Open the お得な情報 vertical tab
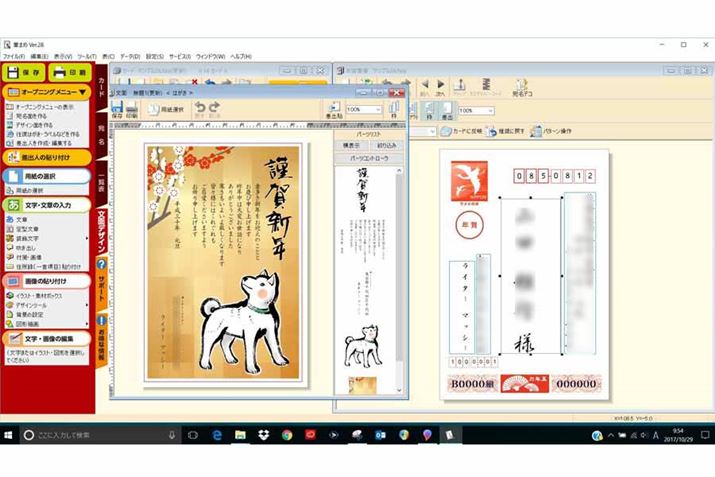The width and height of the screenshot is (715, 477). tap(101, 340)
